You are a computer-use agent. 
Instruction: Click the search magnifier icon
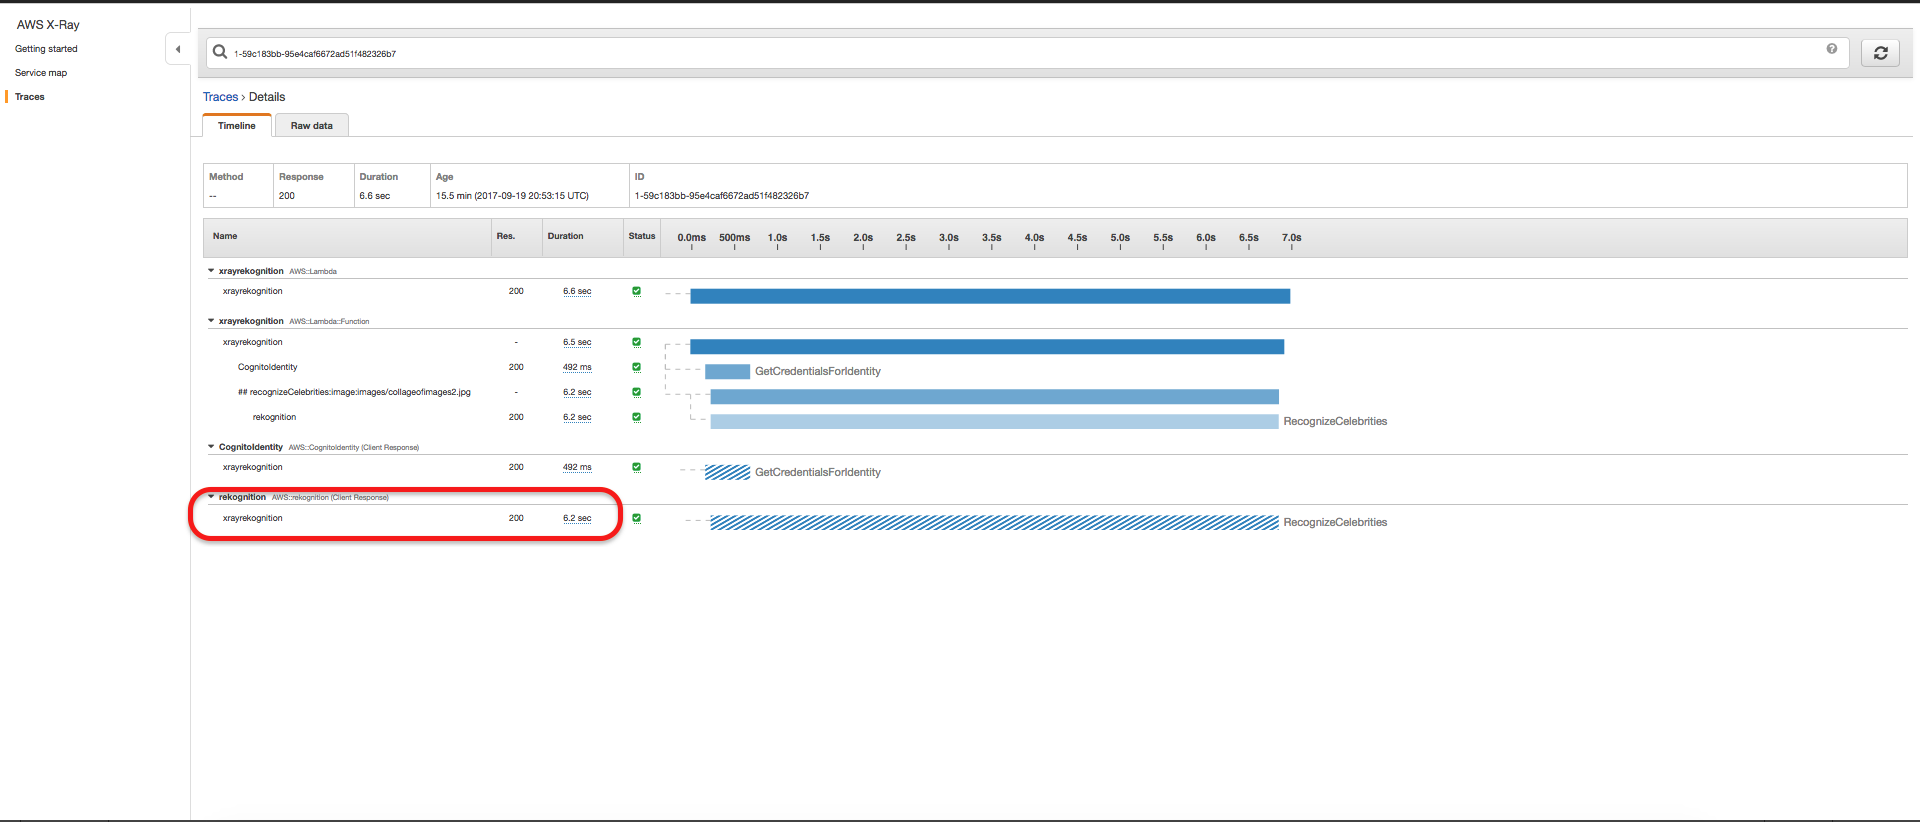(220, 52)
